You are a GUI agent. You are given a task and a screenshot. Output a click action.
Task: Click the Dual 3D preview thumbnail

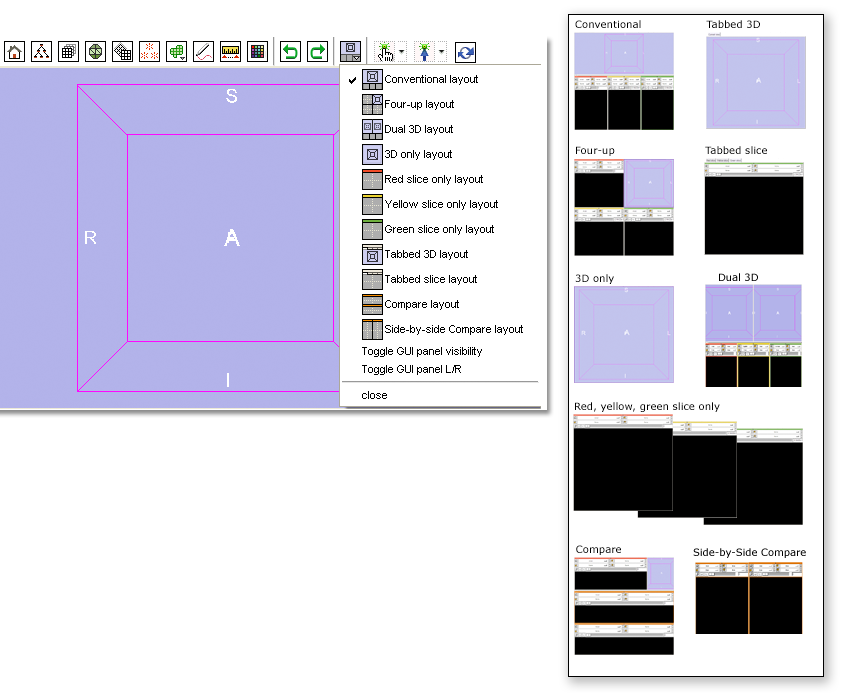(753, 336)
